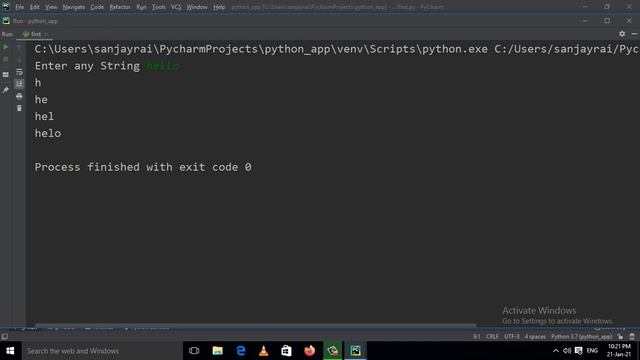The width and height of the screenshot is (640, 360).
Task: Click the ENG language indicator
Action: 592,351
